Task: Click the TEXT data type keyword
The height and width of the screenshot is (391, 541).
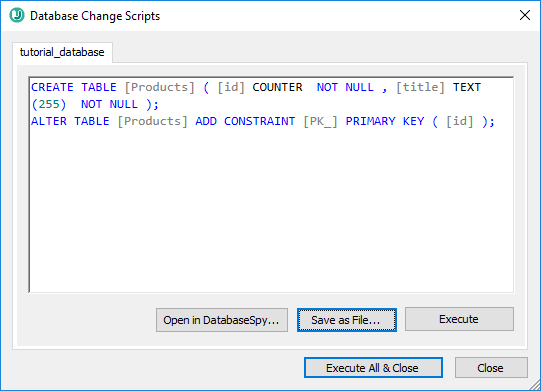Action: [466, 87]
